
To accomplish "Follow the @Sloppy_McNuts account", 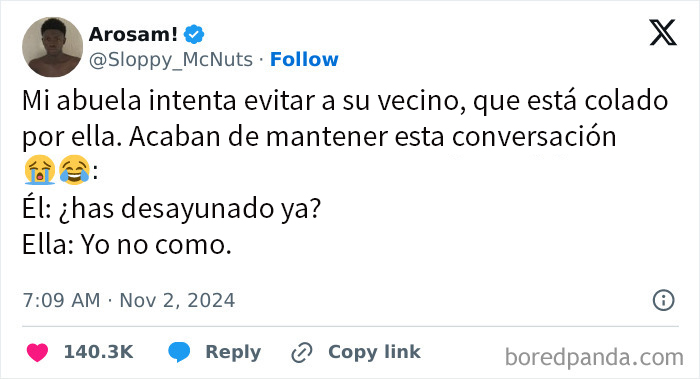I will (x=304, y=59).
